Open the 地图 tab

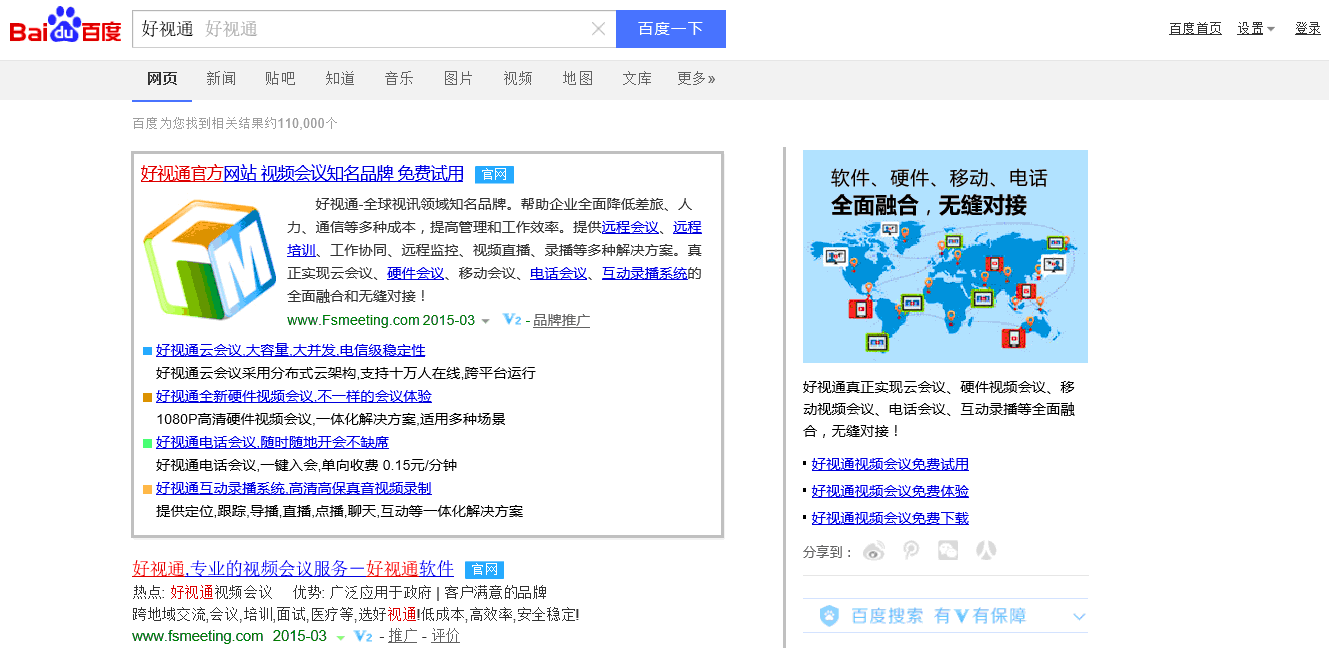[578, 79]
